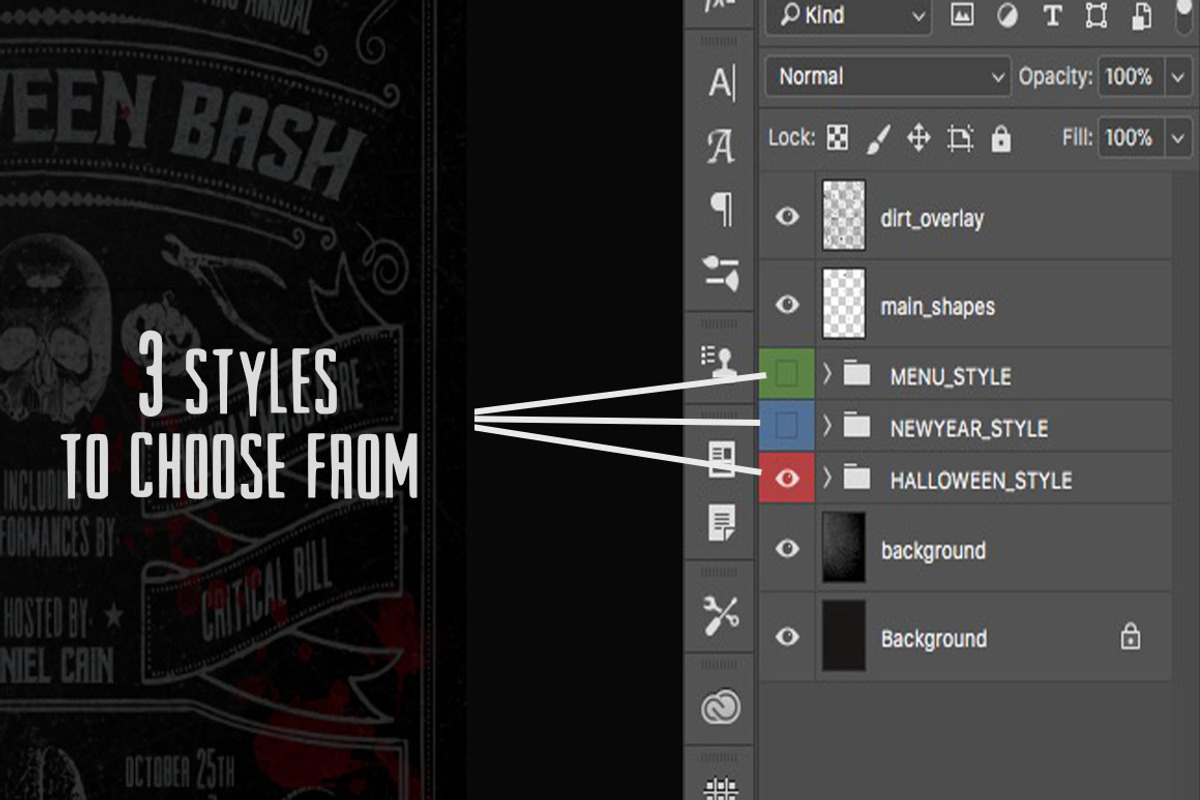
Task: Select the dirt_overlay layer thumbnail
Action: pyautogui.click(x=843, y=215)
